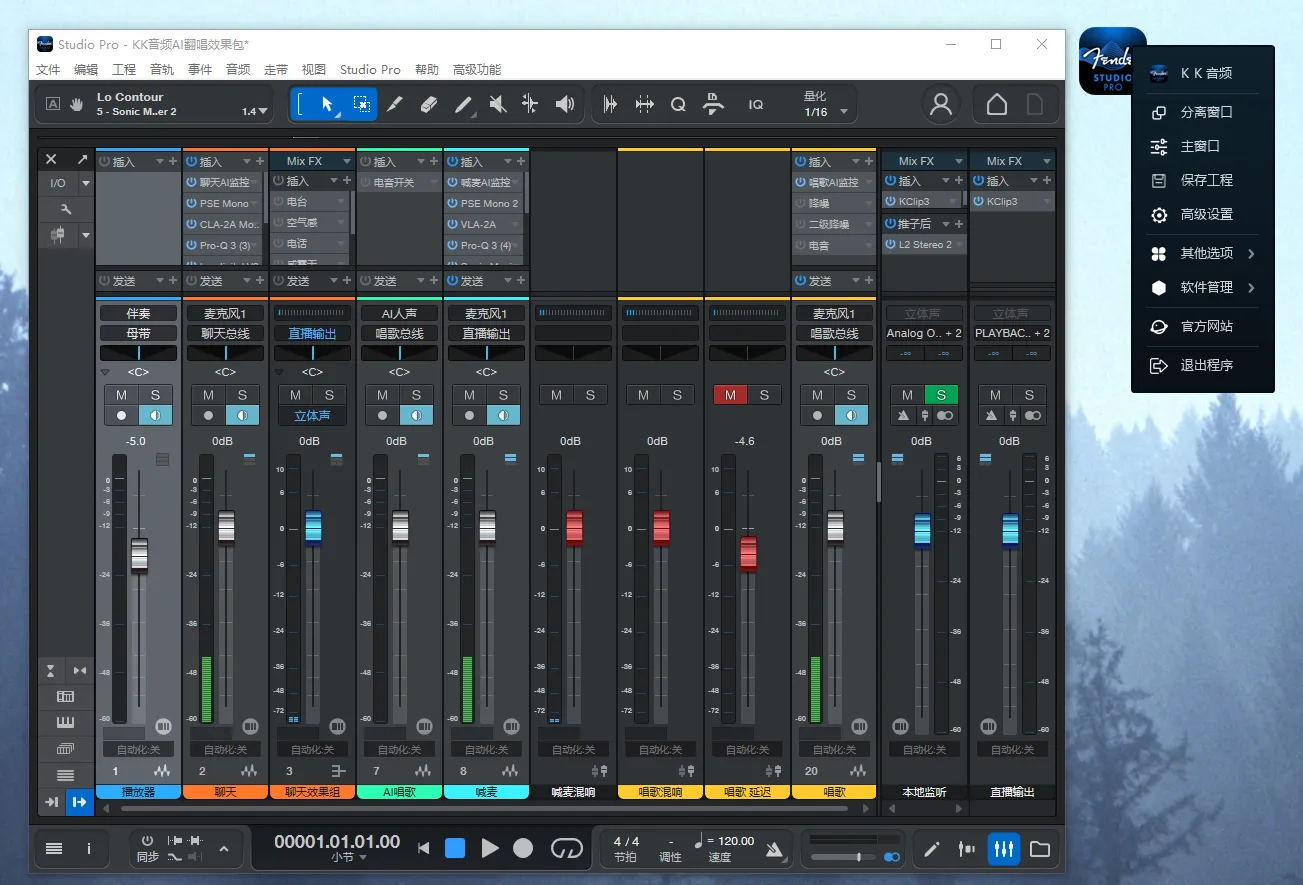Open the Browser folder icon
Image resolution: width=1303 pixels, height=885 pixels.
click(x=1040, y=849)
